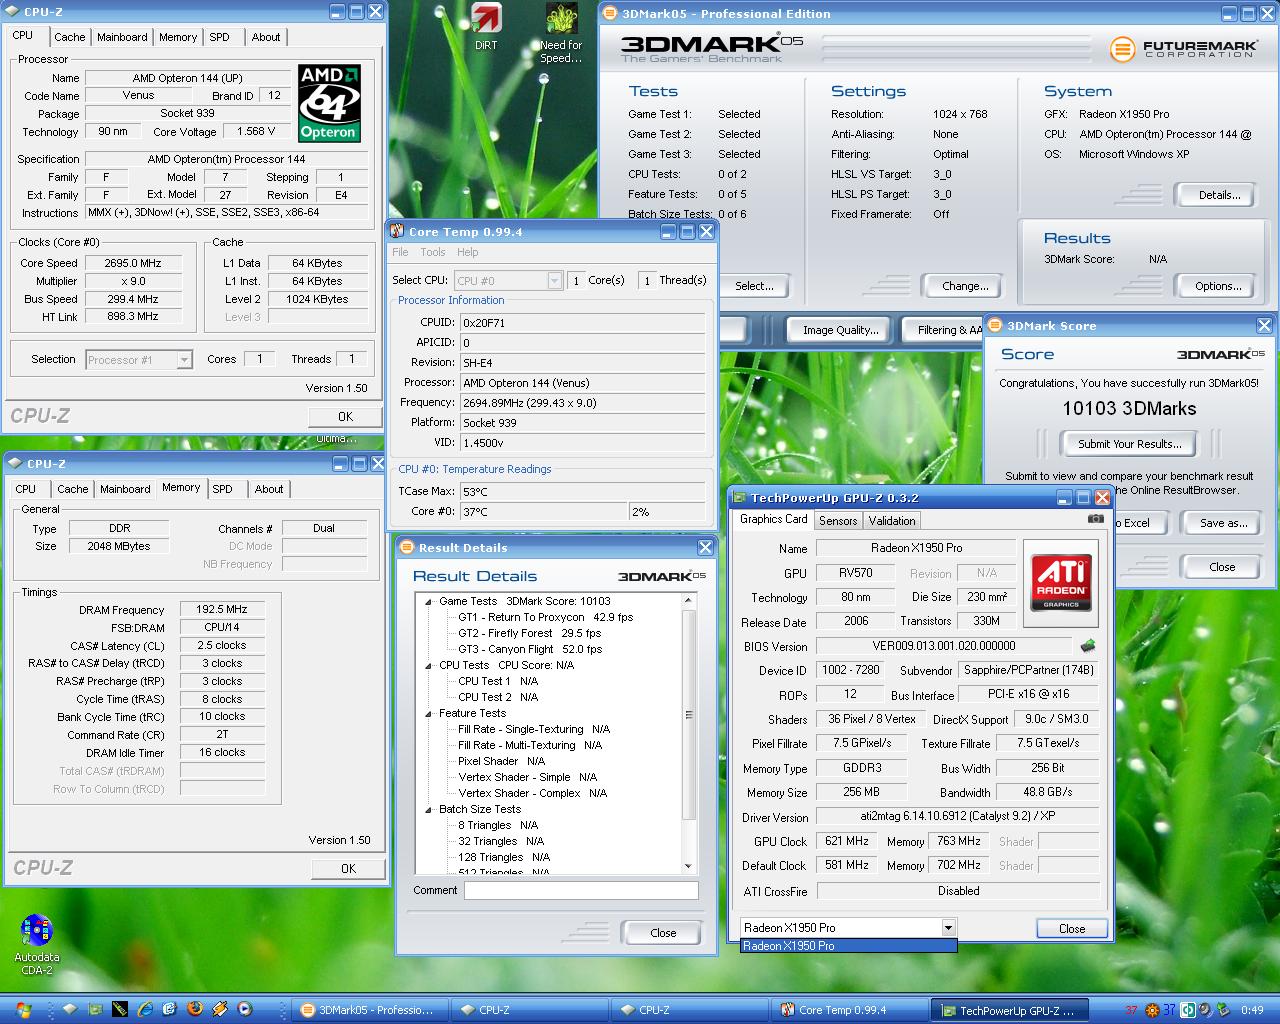The image size is (1280, 1024).
Task: Launch Windows Media Player from quick launch
Action: click(x=245, y=1009)
